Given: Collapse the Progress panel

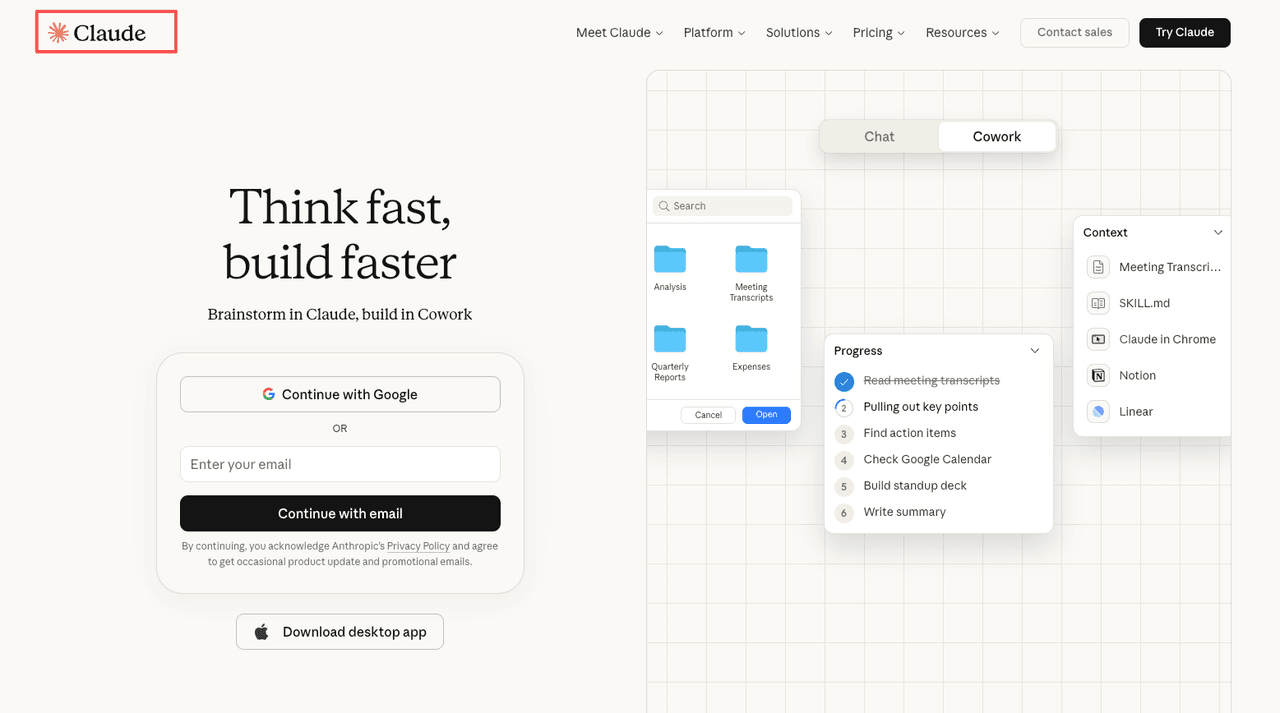Looking at the screenshot, I should click(1035, 350).
